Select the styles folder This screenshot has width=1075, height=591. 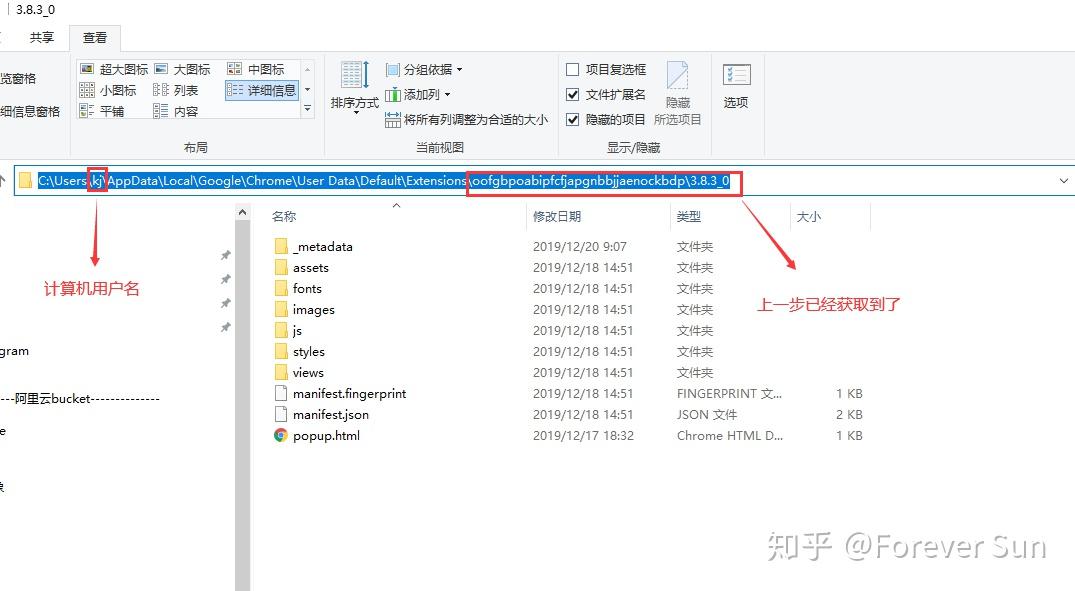(x=300, y=352)
